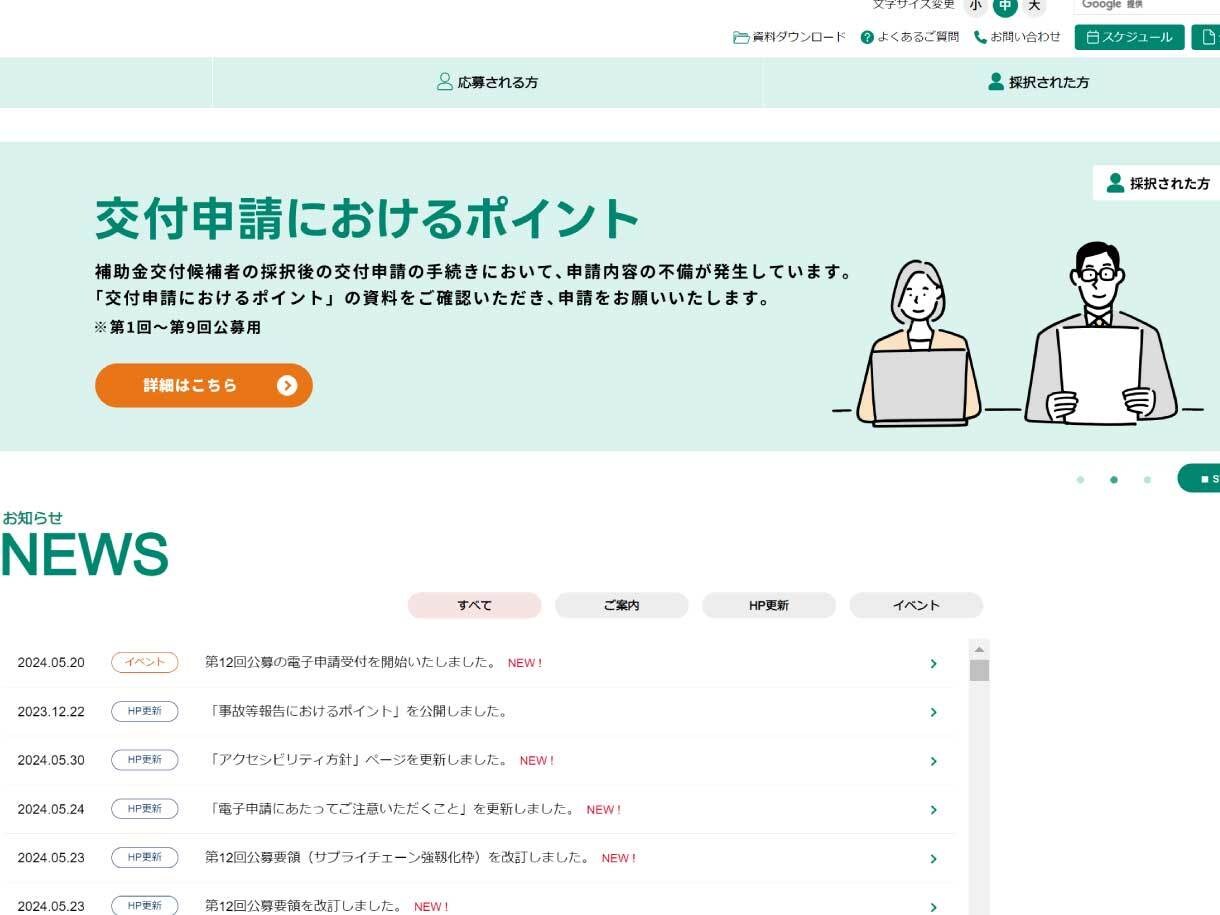Screen dimensions: 1220x915
Task: Click the person icon in 採択された方 nav
Action: [996, 82]
